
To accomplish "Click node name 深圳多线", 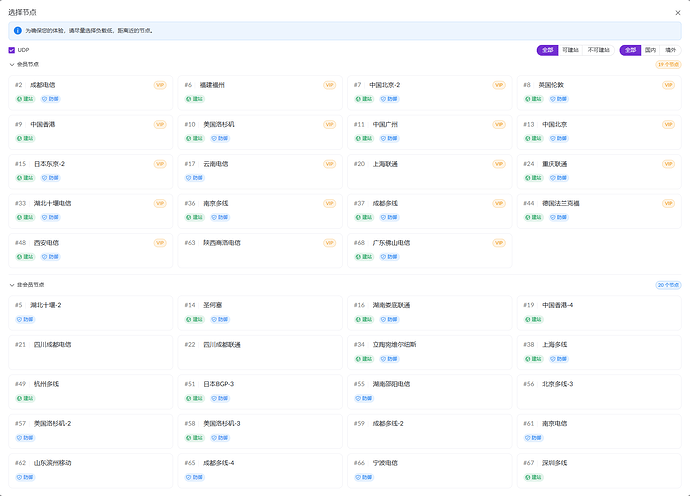I will coord(554,463).
